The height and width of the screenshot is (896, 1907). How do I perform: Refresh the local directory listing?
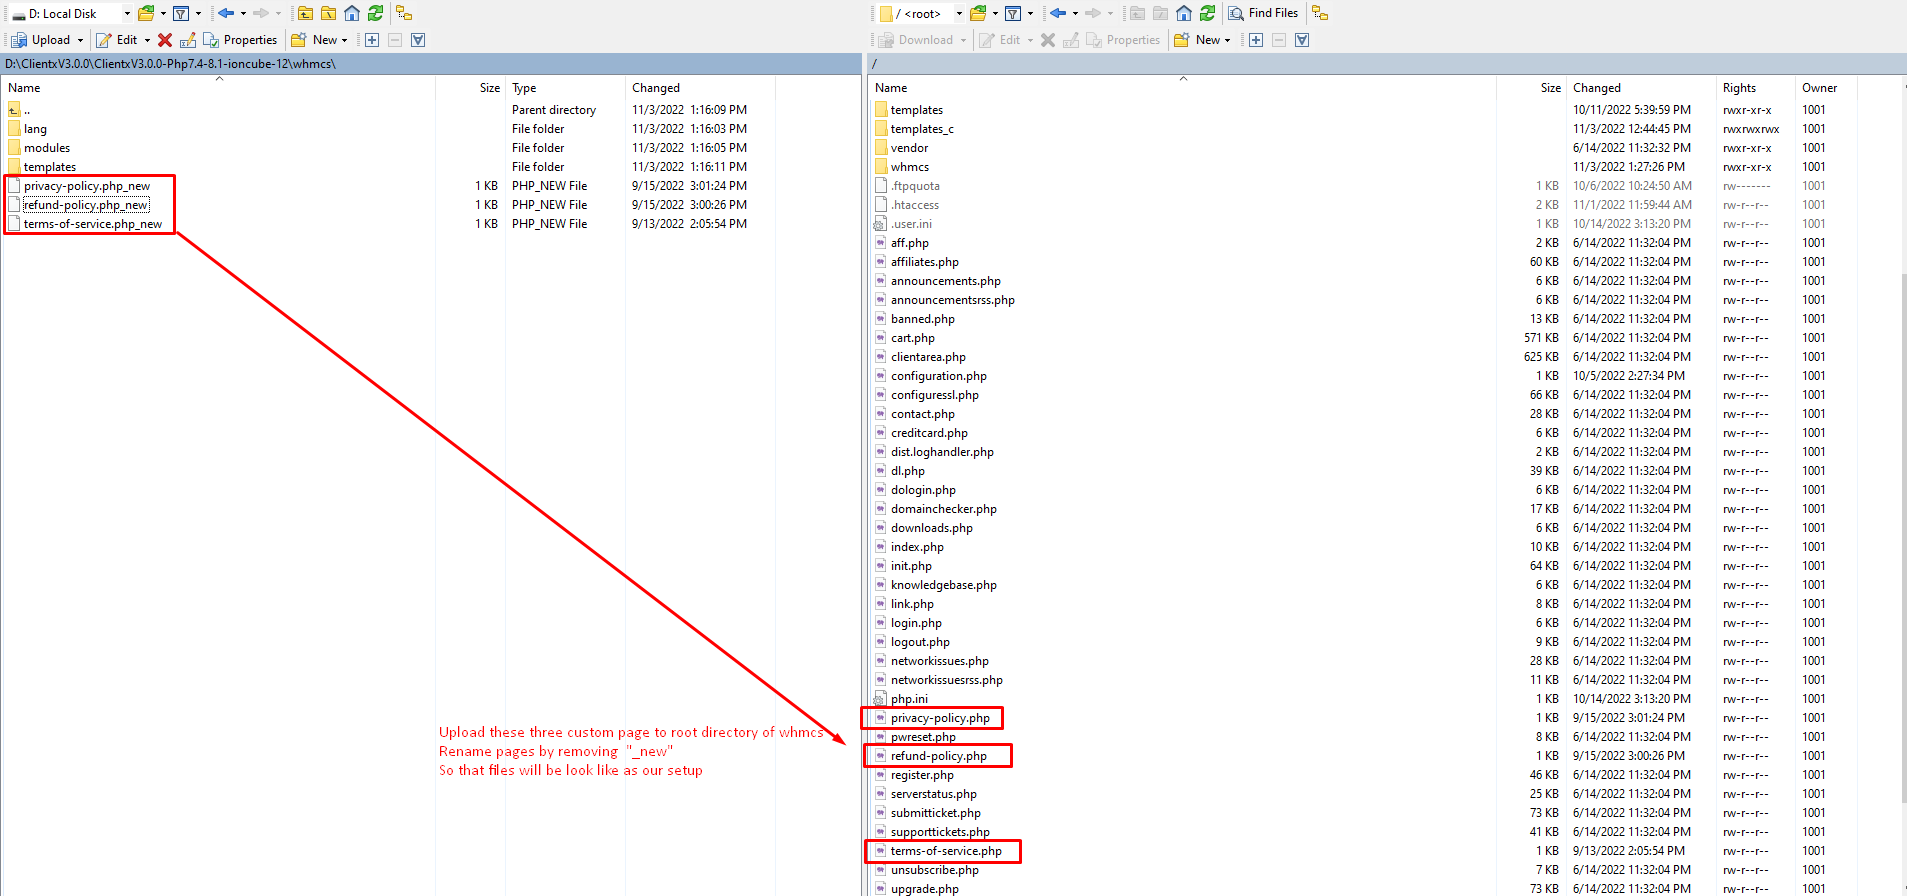375,13
